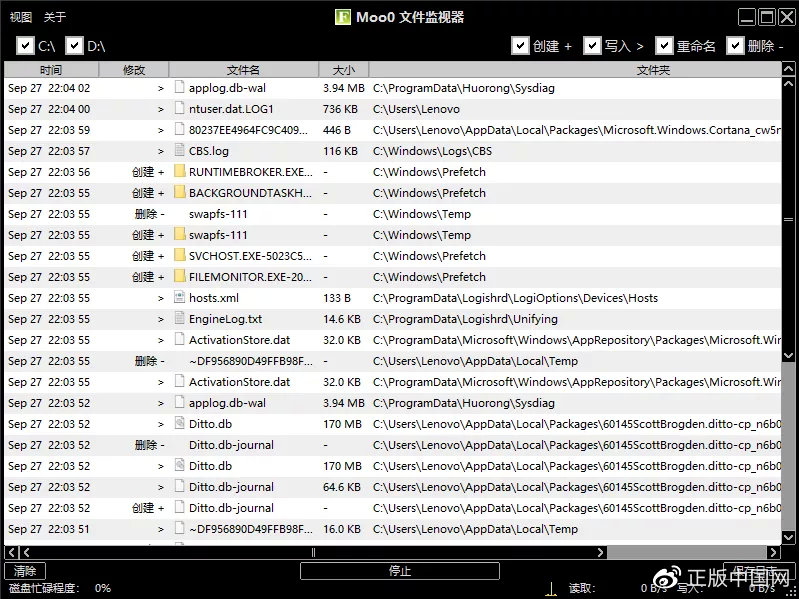
Task: Toggle the 创建 + filter checkbox
Action: pyautogui.click(x=520, y=46)
